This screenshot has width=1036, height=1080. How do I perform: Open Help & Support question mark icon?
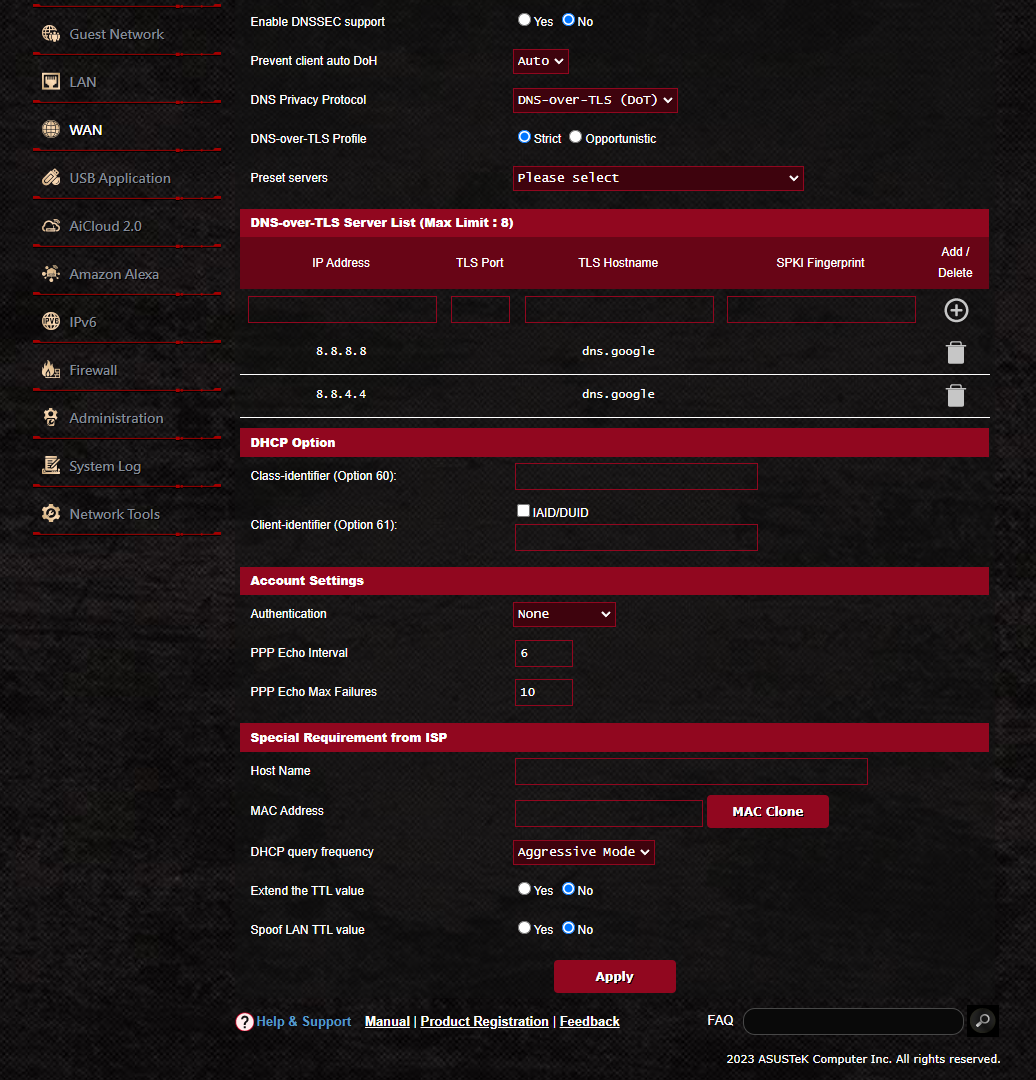[245, 1021]
